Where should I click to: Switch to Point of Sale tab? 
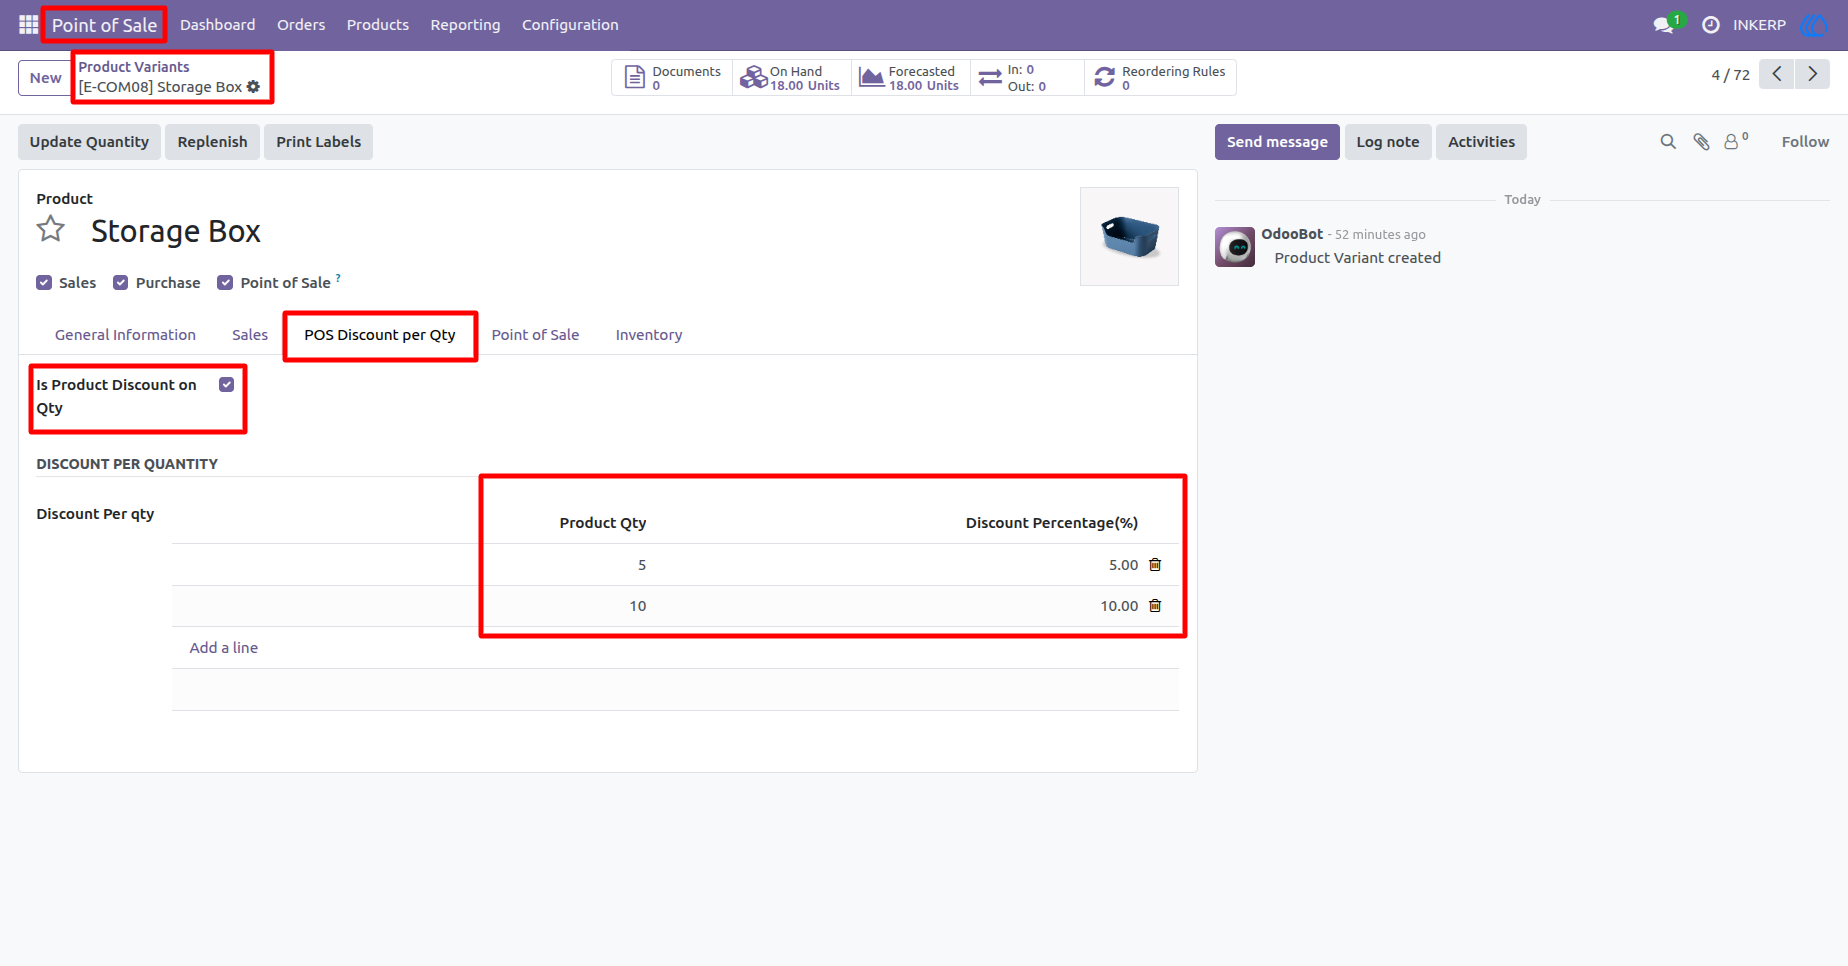535,335
